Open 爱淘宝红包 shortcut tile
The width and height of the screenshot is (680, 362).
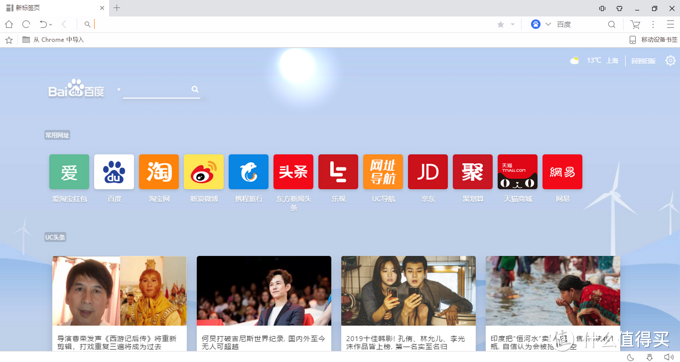(x=69, y=172)
